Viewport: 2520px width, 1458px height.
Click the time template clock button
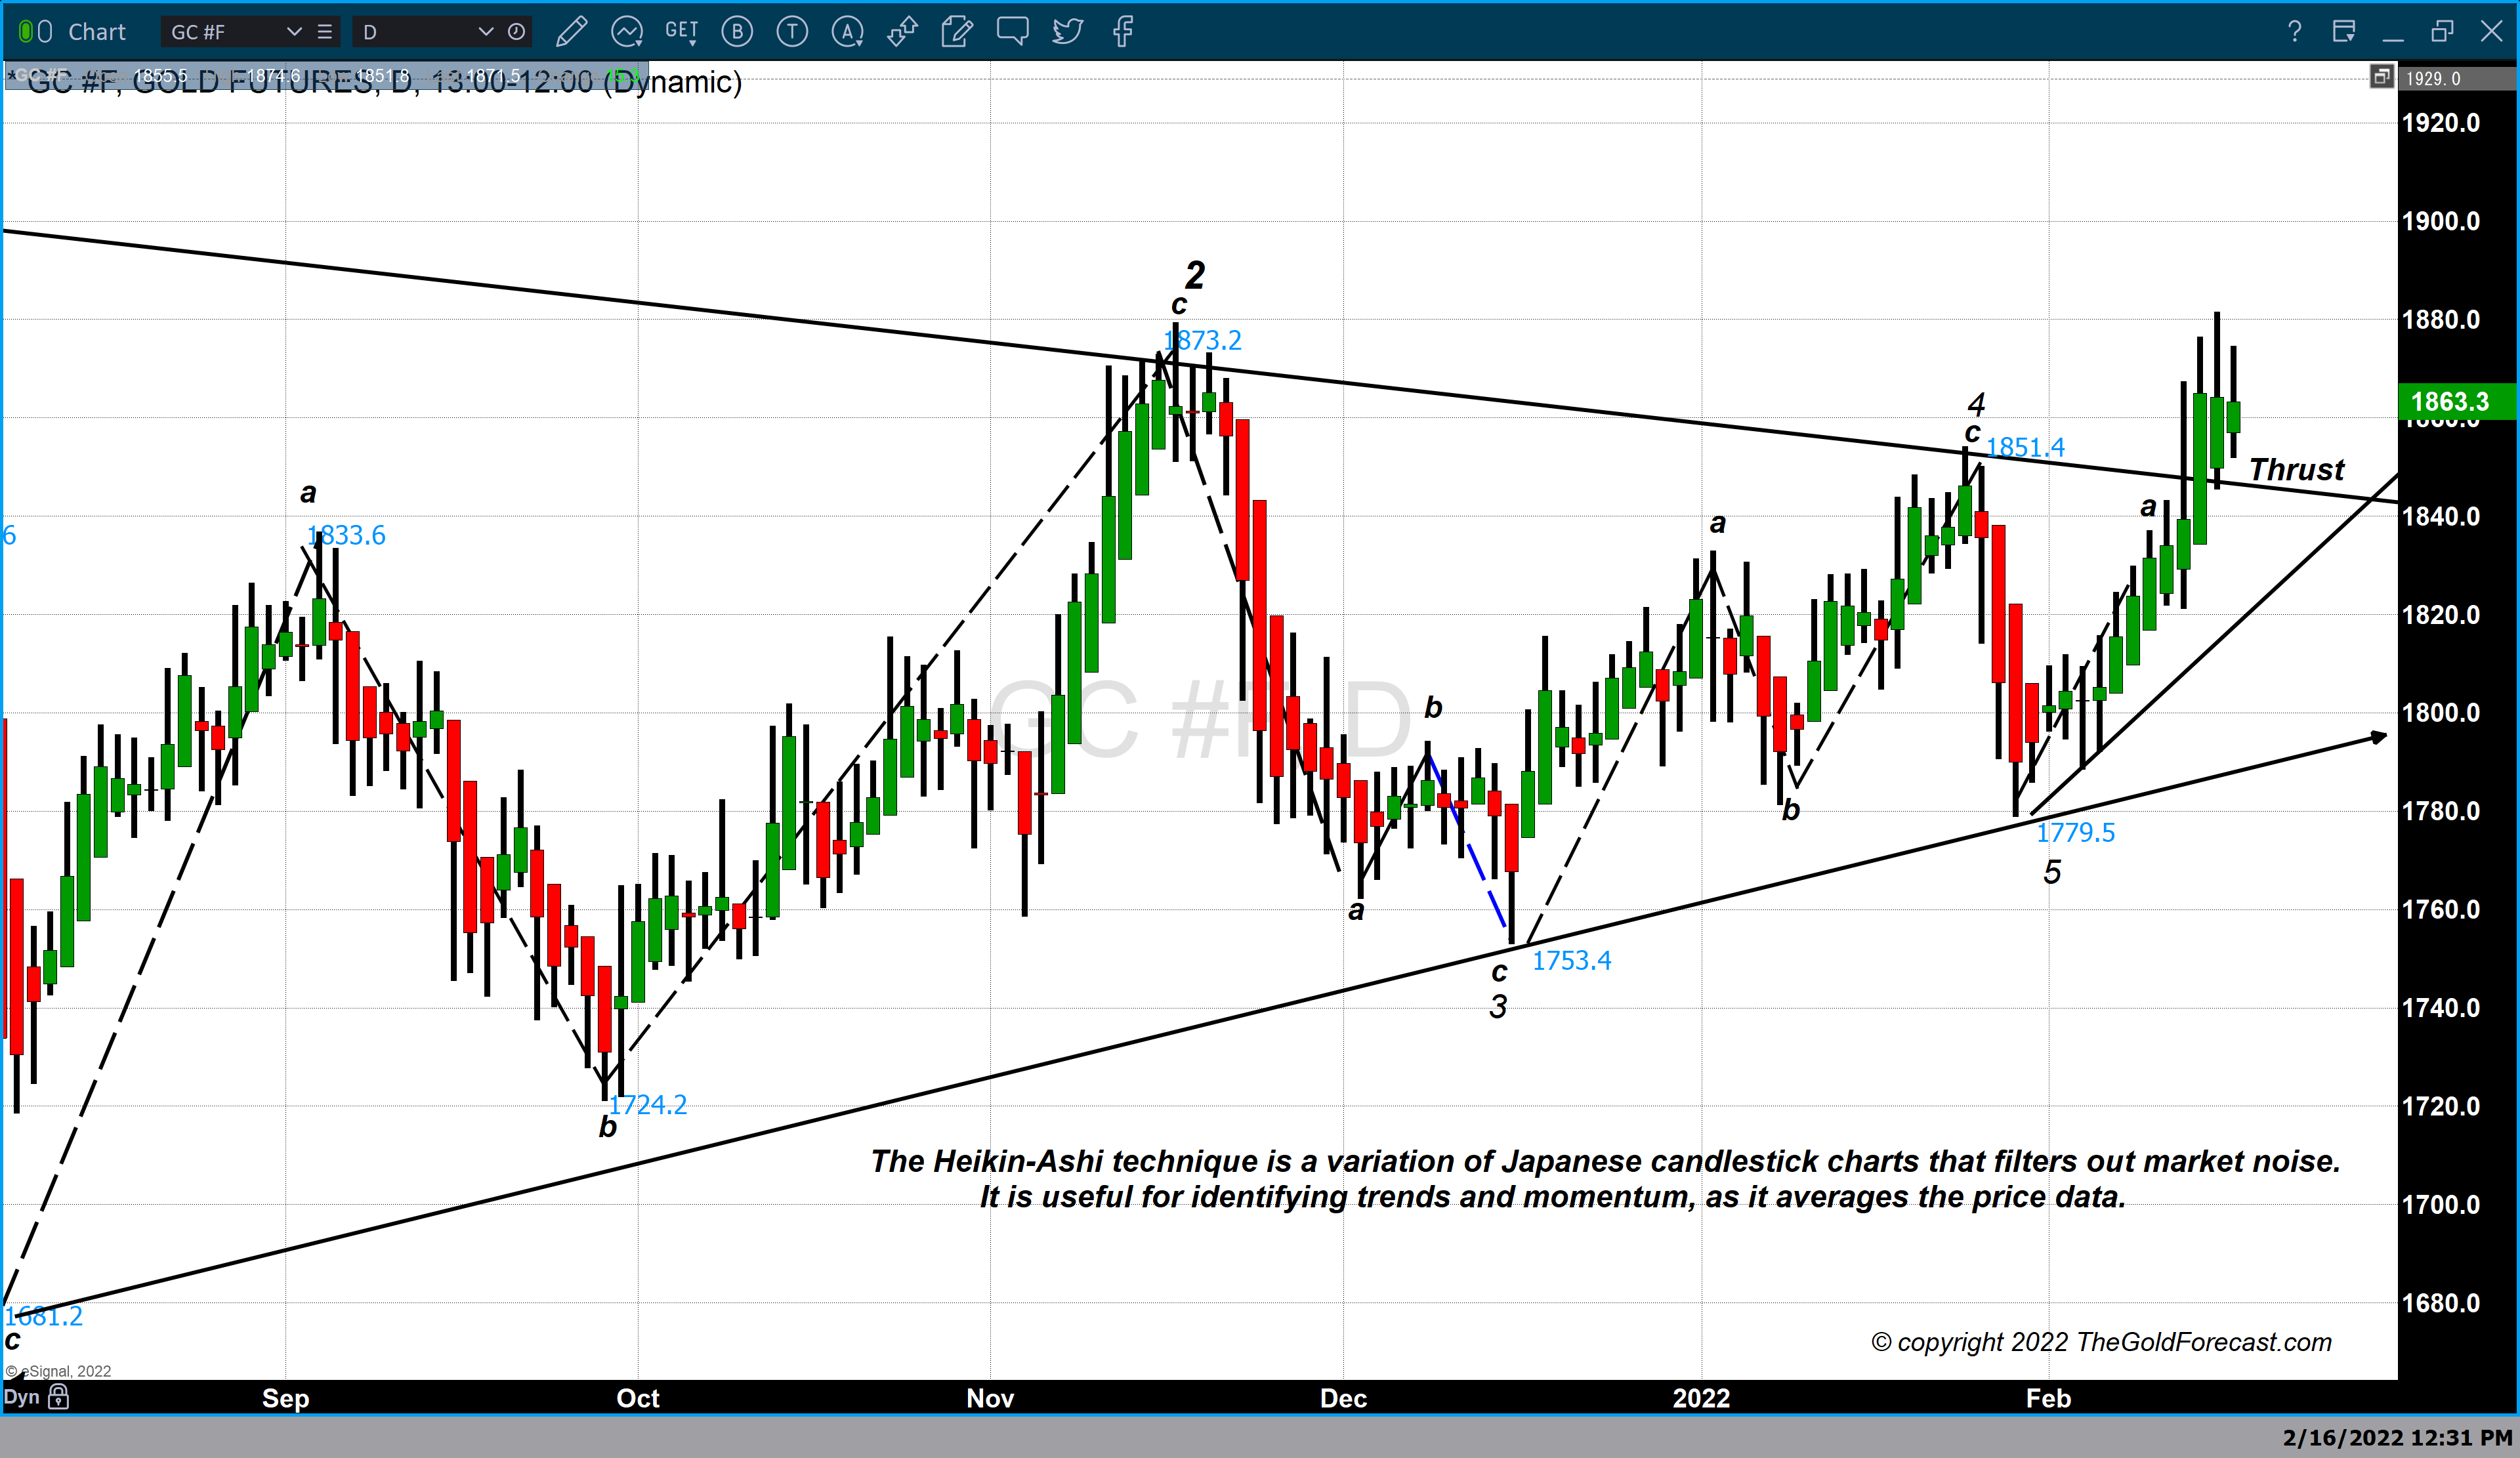pos(516,32)
